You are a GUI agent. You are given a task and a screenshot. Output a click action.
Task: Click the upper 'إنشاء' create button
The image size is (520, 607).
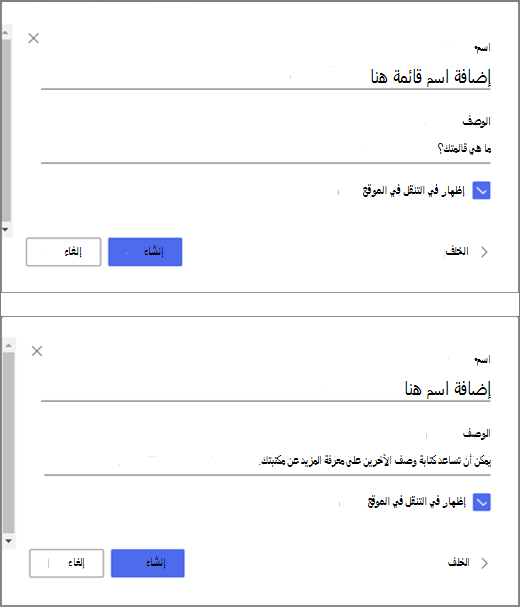[145, 252]
